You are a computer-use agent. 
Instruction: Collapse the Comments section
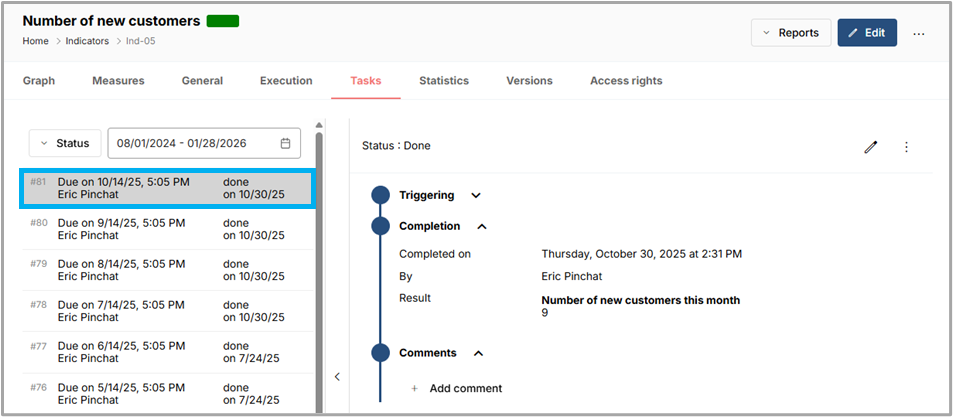(478, 353)
